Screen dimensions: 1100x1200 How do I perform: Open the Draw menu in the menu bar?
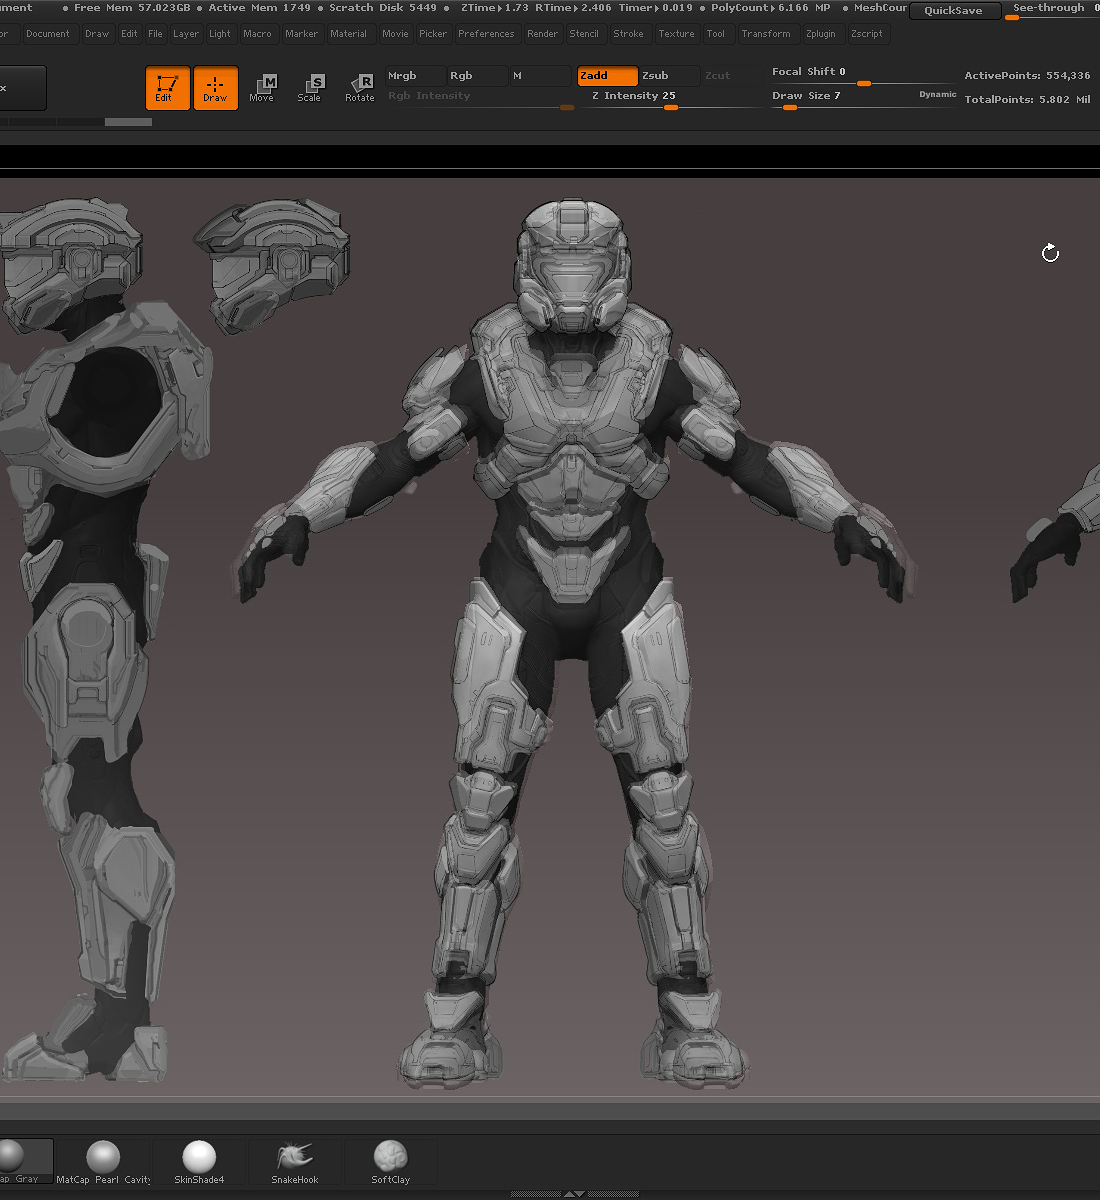[x=97, y=34]
